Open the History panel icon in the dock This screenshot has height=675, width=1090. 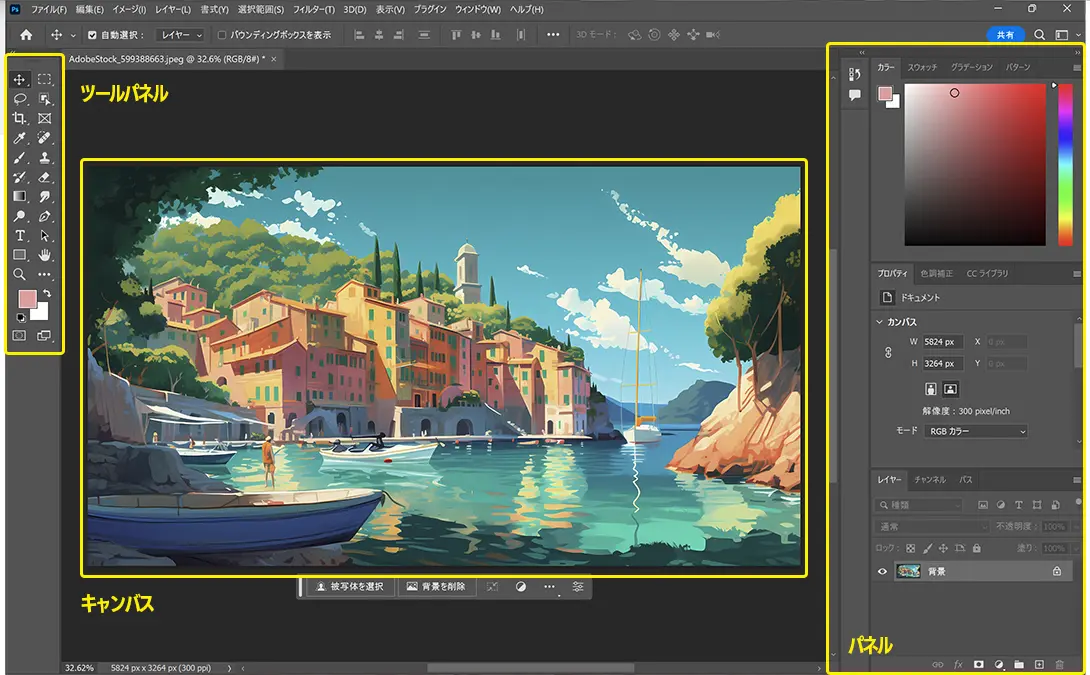pyautogui.click(x=854, y=74)
